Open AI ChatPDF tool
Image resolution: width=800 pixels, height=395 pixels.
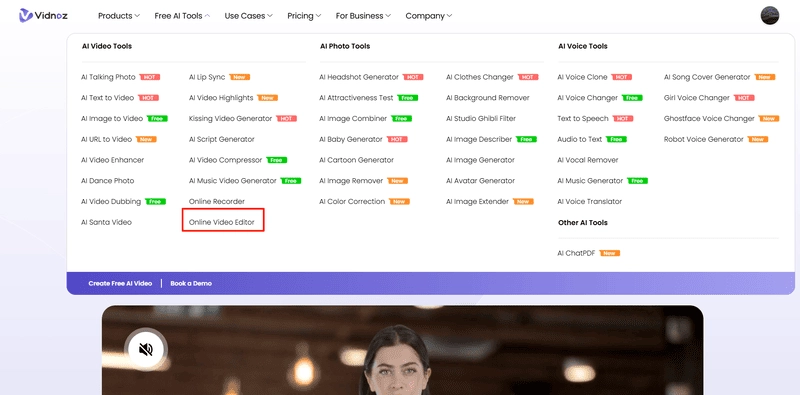576,253
